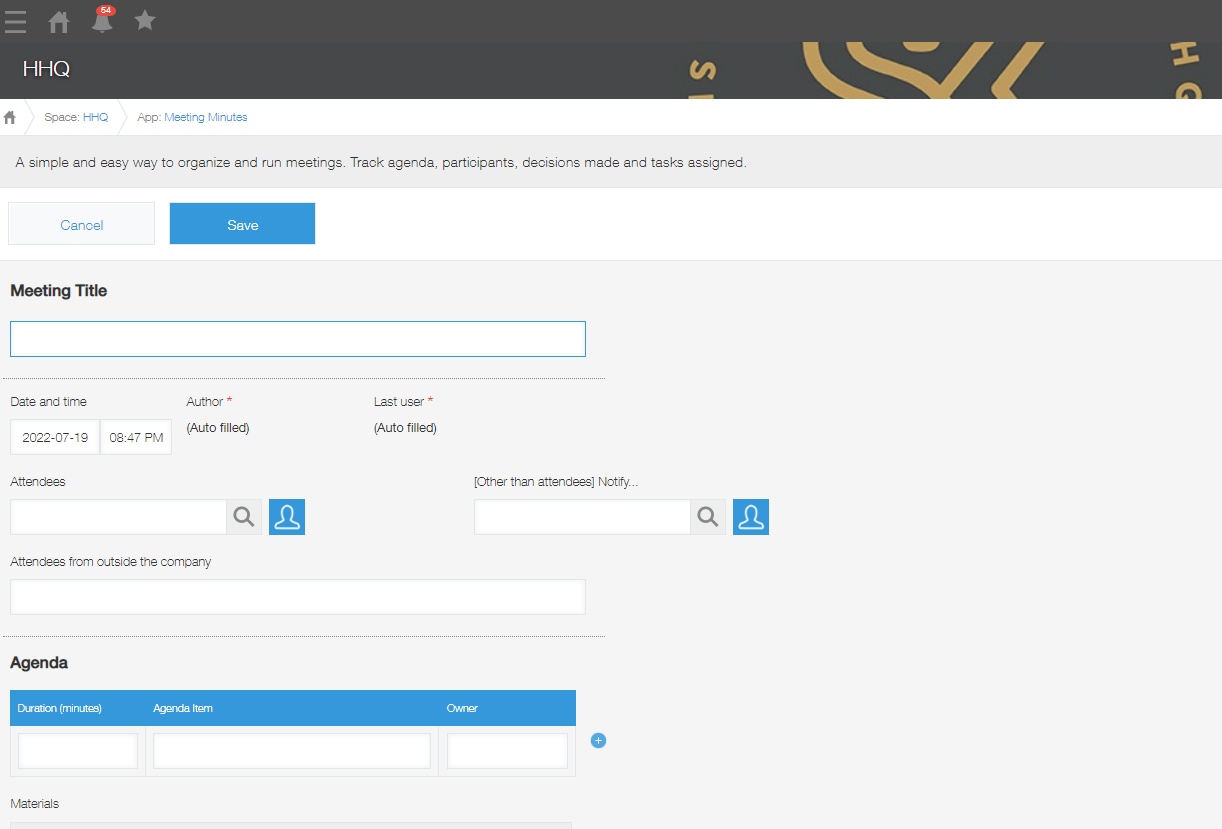Open the hamburger main menu
Viewport: 1222px width, 829px height.
coord(15,21)
